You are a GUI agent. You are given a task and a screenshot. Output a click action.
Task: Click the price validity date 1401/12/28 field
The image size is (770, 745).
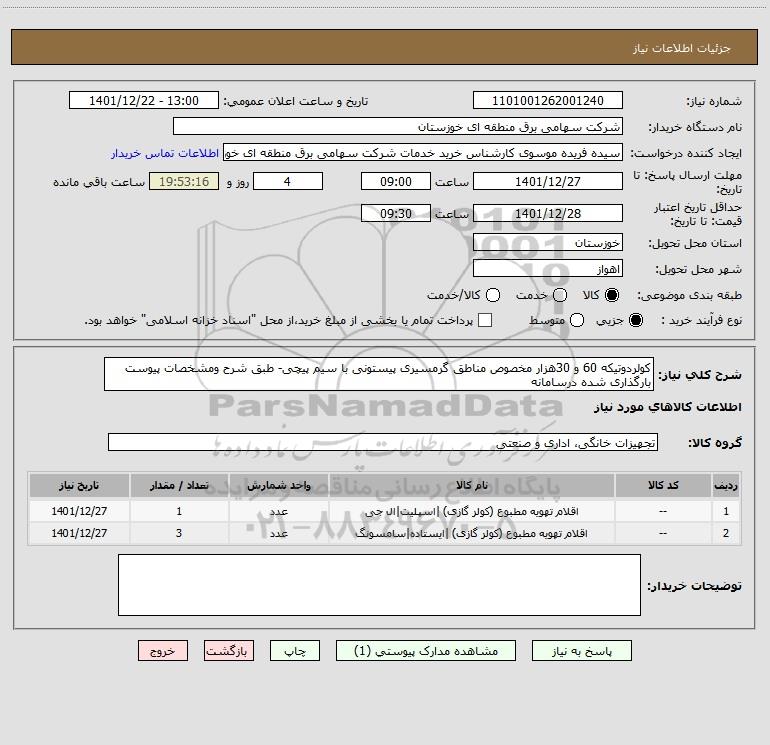pos(547,213)
